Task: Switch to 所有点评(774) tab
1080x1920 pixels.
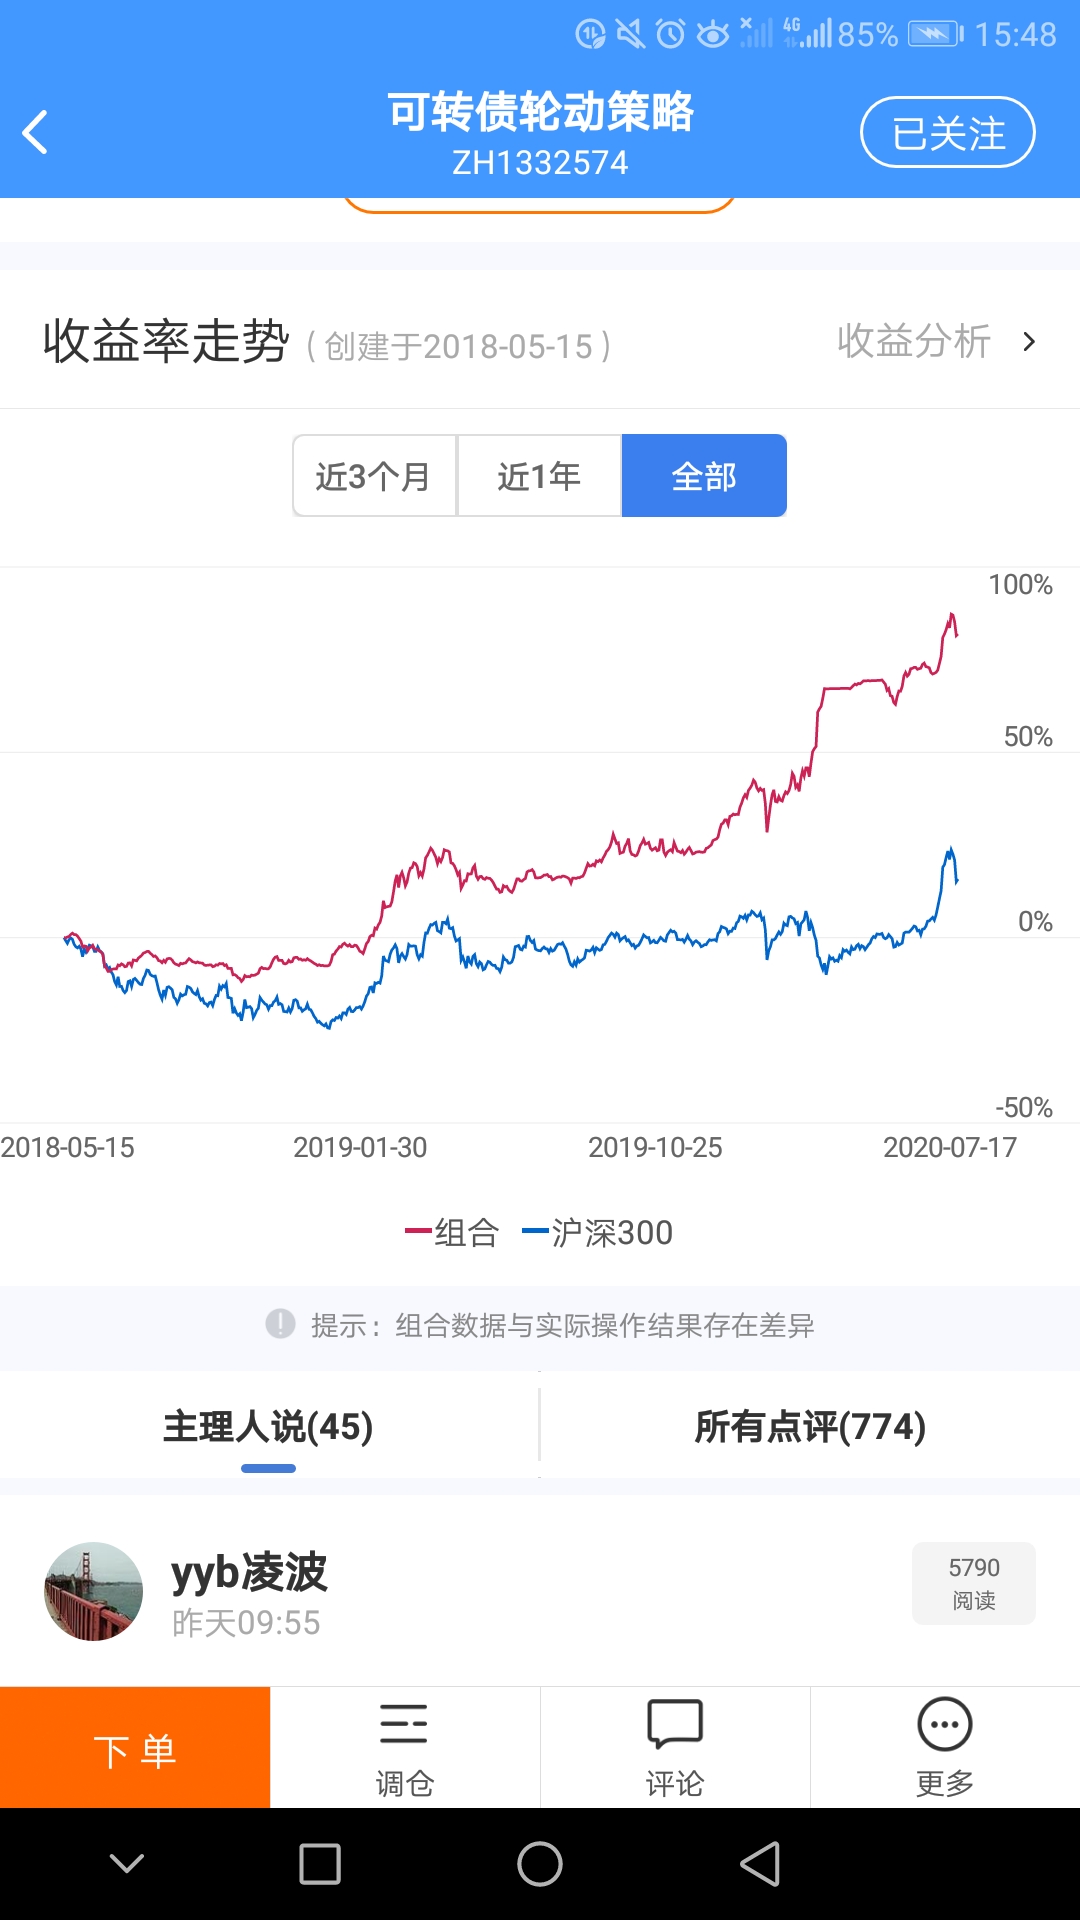Action: pyautogui.click(x=810, y=1427)
